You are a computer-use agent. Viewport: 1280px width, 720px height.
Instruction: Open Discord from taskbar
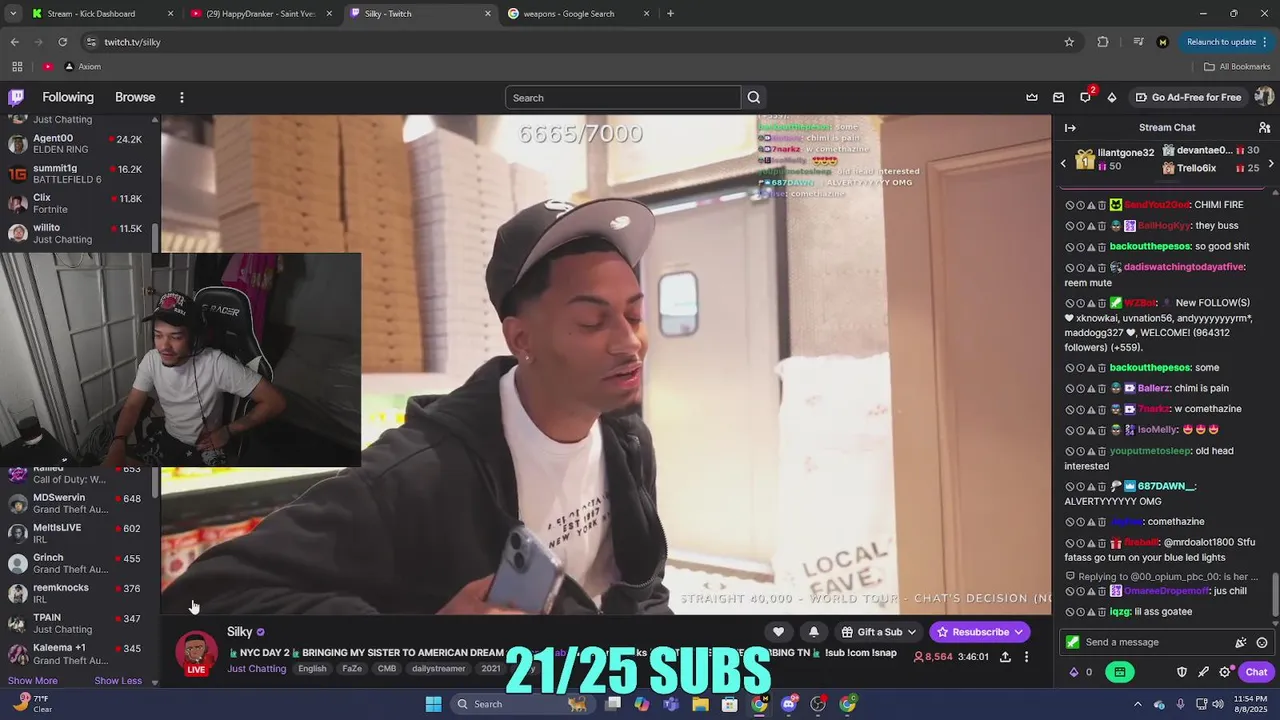point(789,704)
